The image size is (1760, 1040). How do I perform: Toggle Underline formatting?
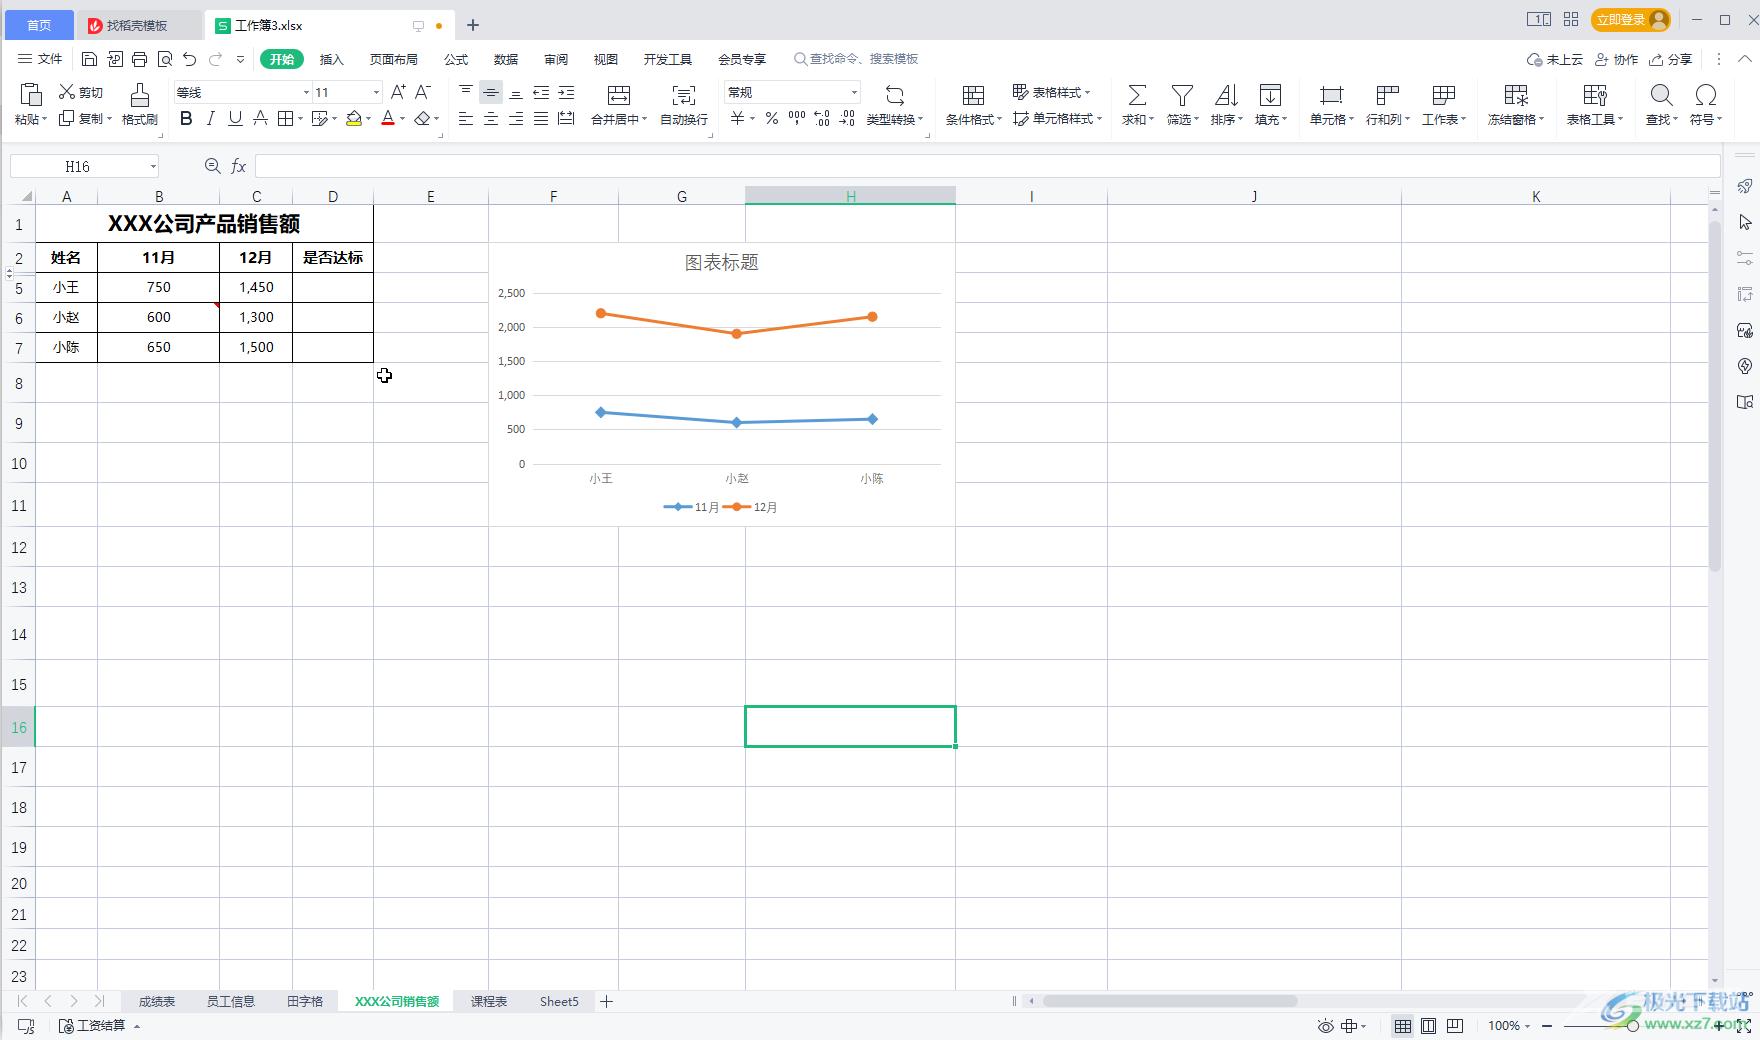click(x=235, y=119)
